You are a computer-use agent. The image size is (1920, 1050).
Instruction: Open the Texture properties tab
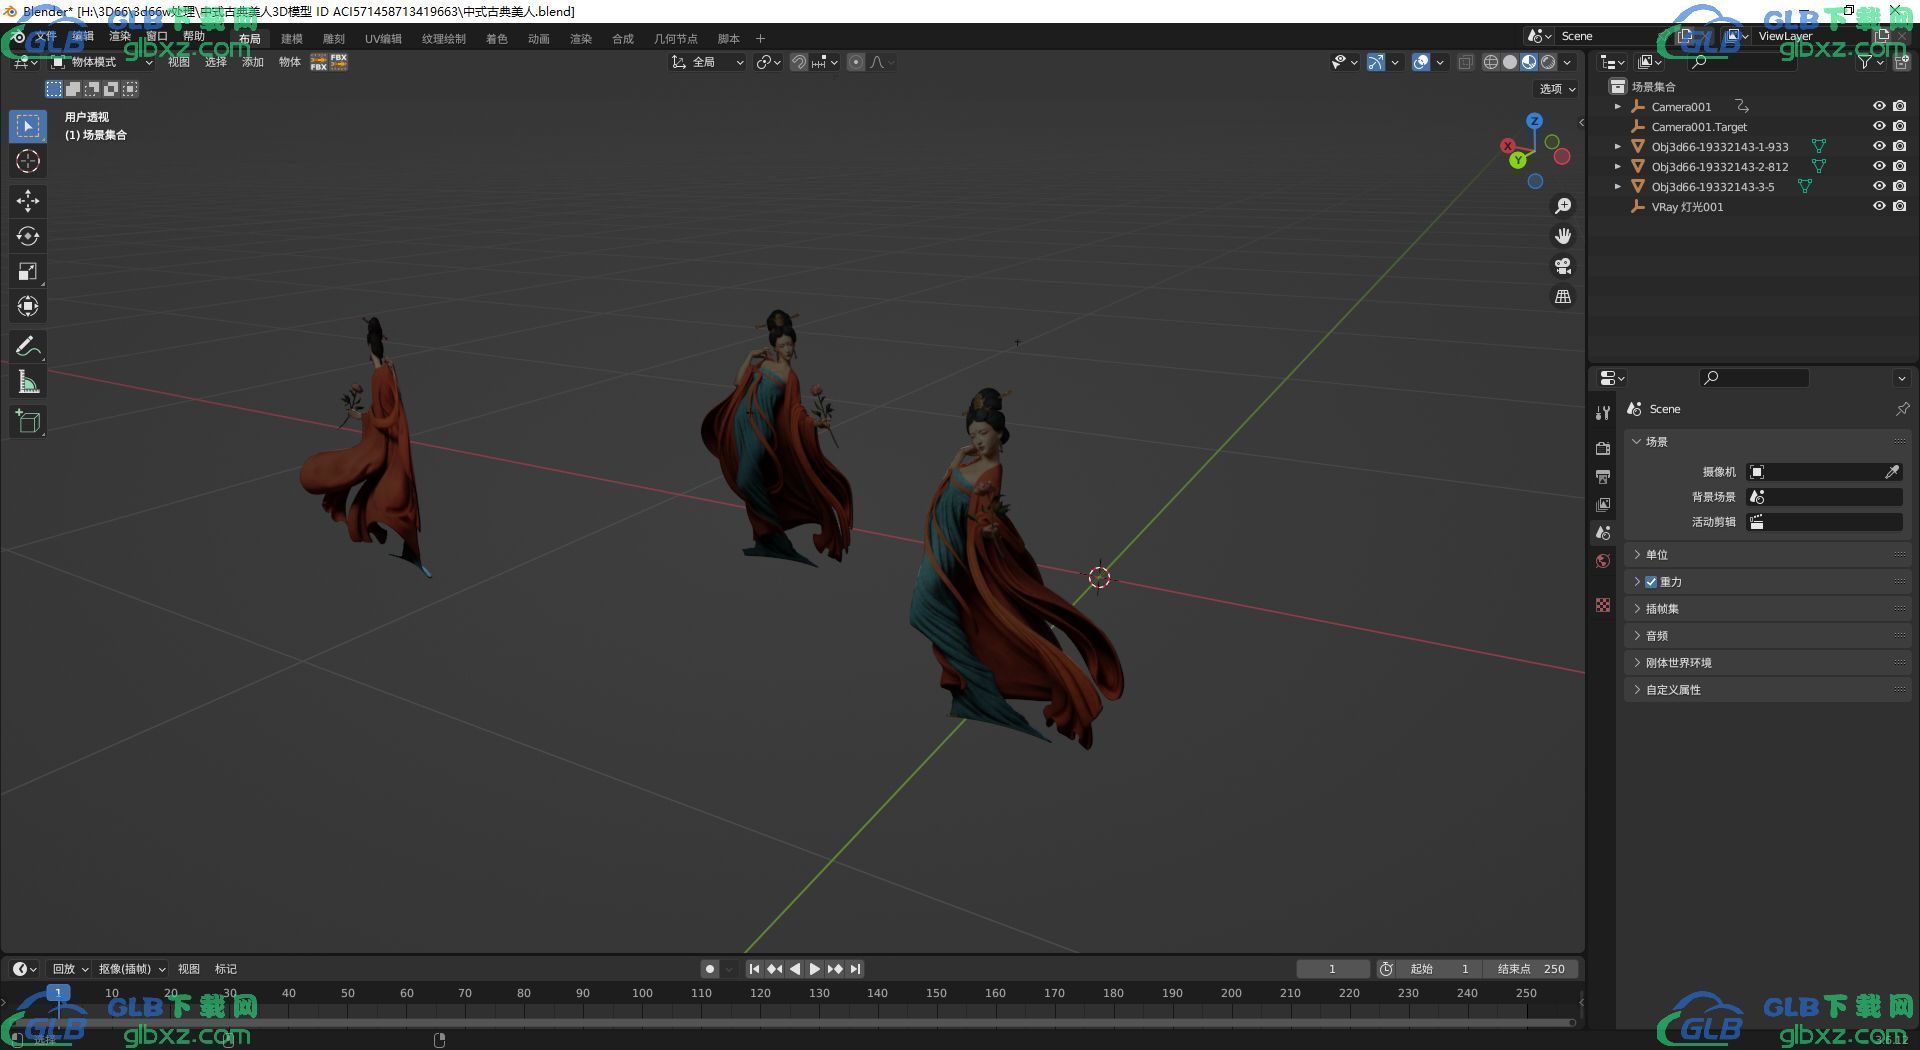1603,605
